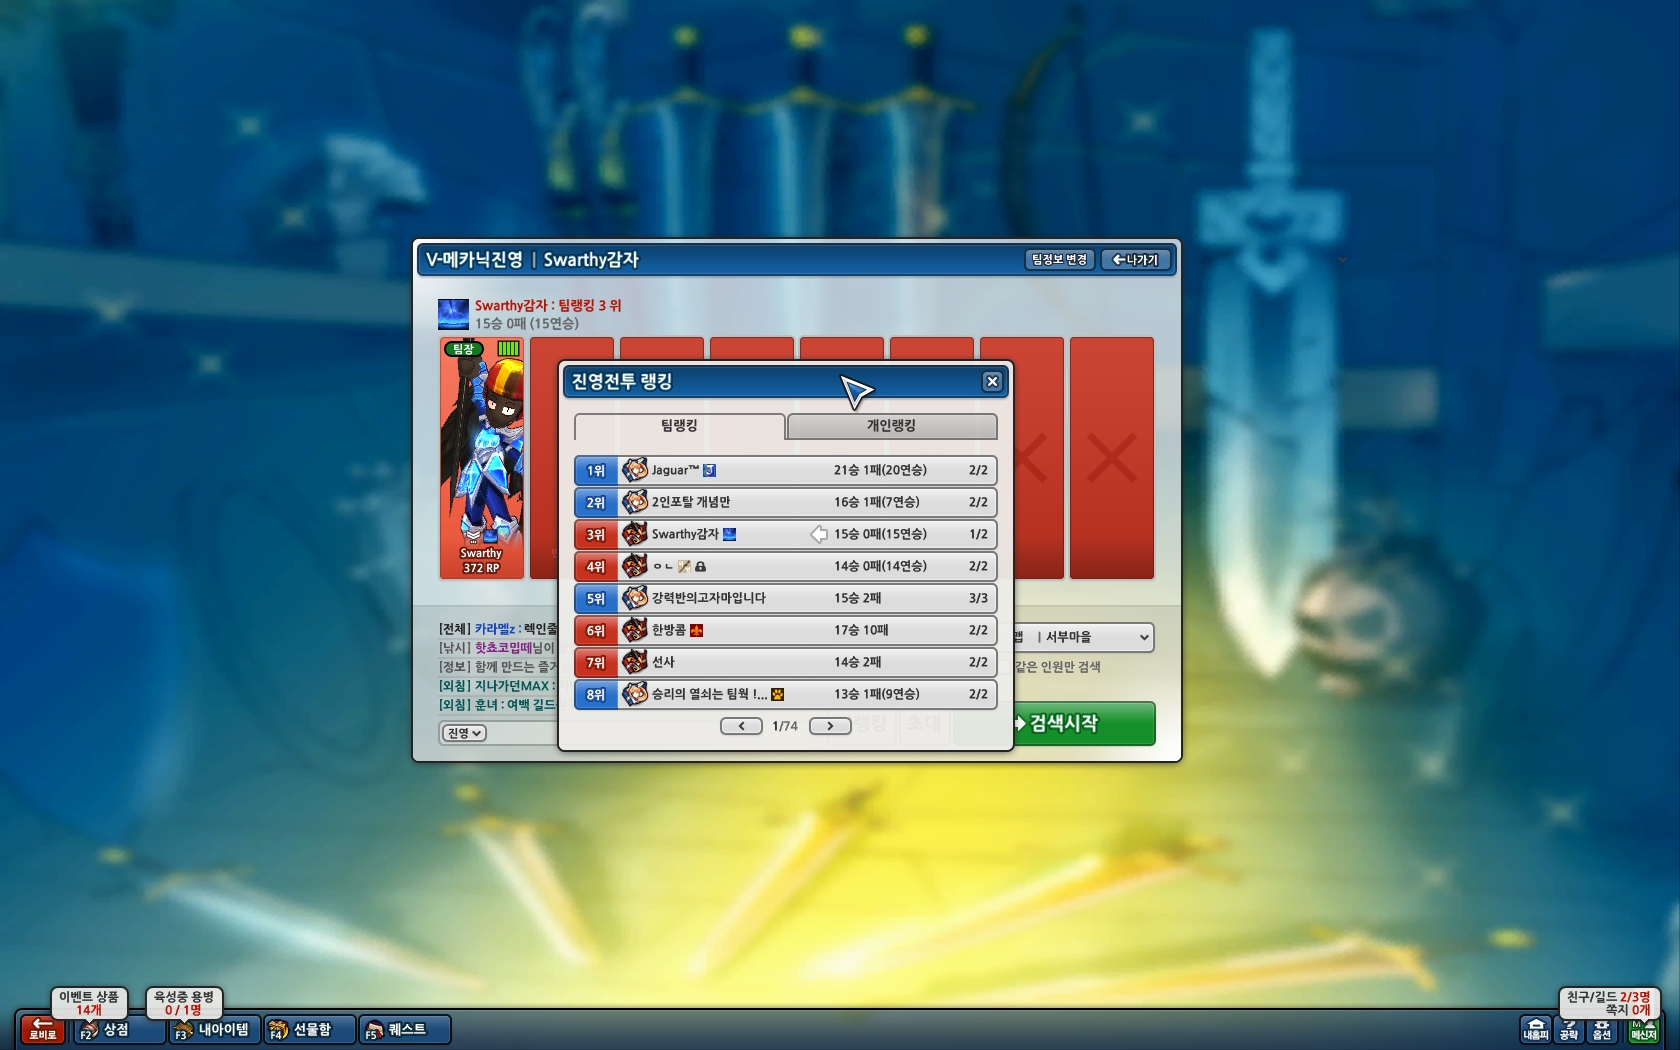Viewport: 1680px width, 1050px height.
Task: Select the 팀랭킹 tab
Action: 679,426
